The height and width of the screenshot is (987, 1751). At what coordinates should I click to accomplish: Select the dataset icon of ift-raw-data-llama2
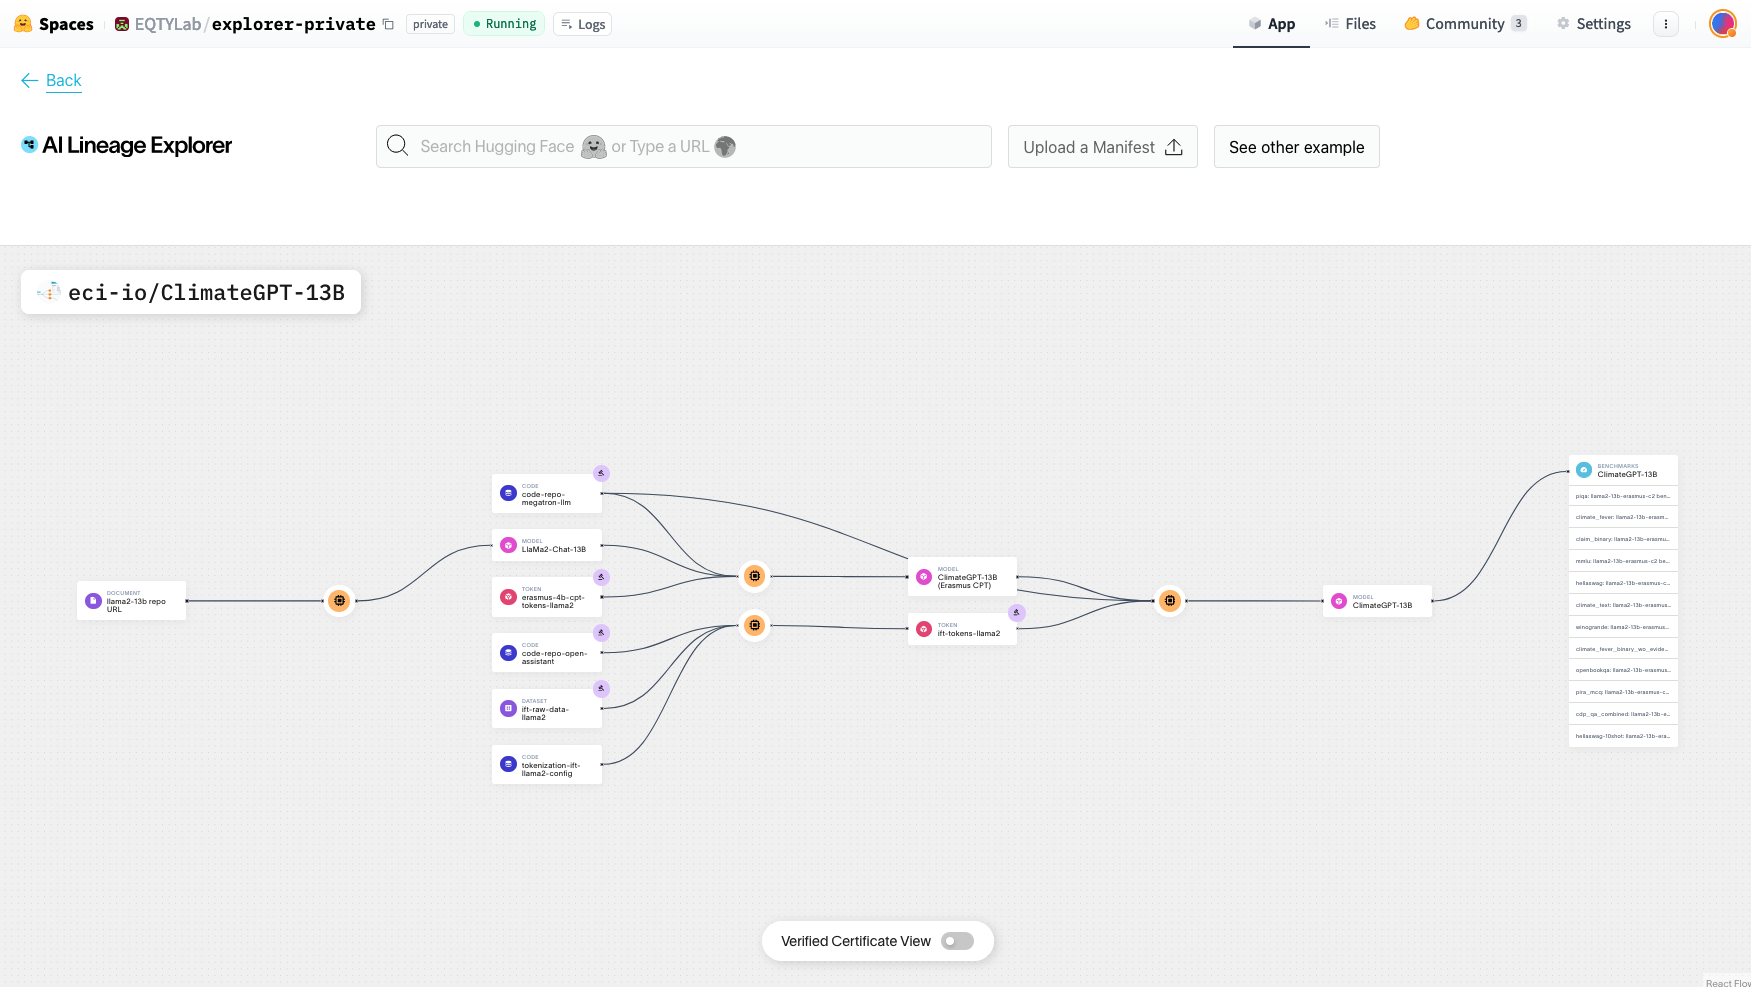(x=508, y=709)
